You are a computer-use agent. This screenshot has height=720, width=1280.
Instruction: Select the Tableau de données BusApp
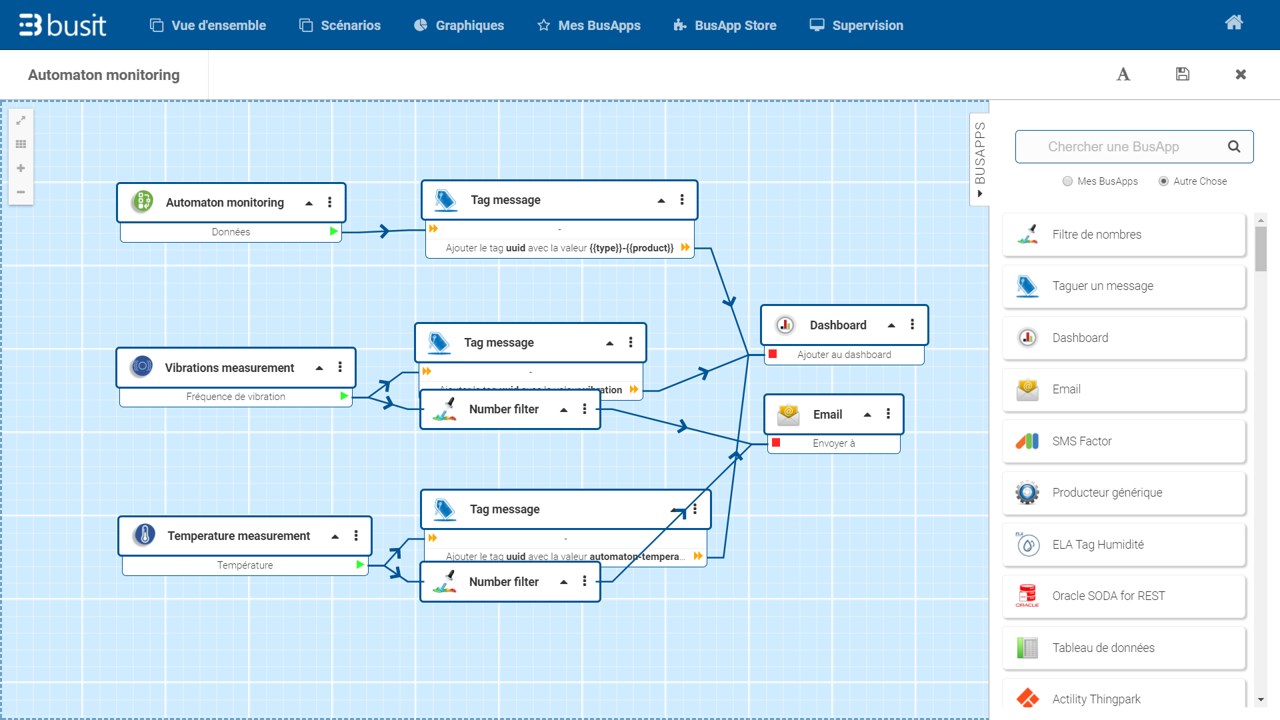coord(1125,647)
